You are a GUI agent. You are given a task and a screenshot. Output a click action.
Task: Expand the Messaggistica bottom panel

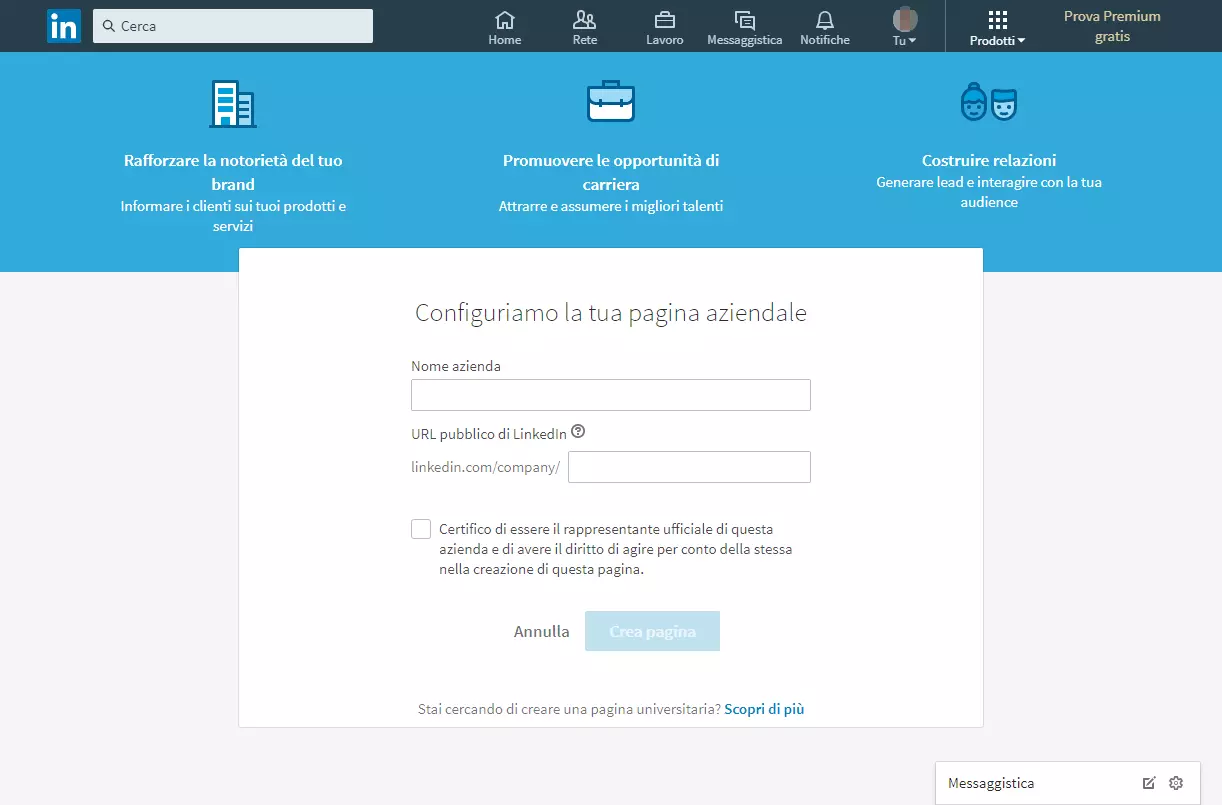pos(1070,783)
